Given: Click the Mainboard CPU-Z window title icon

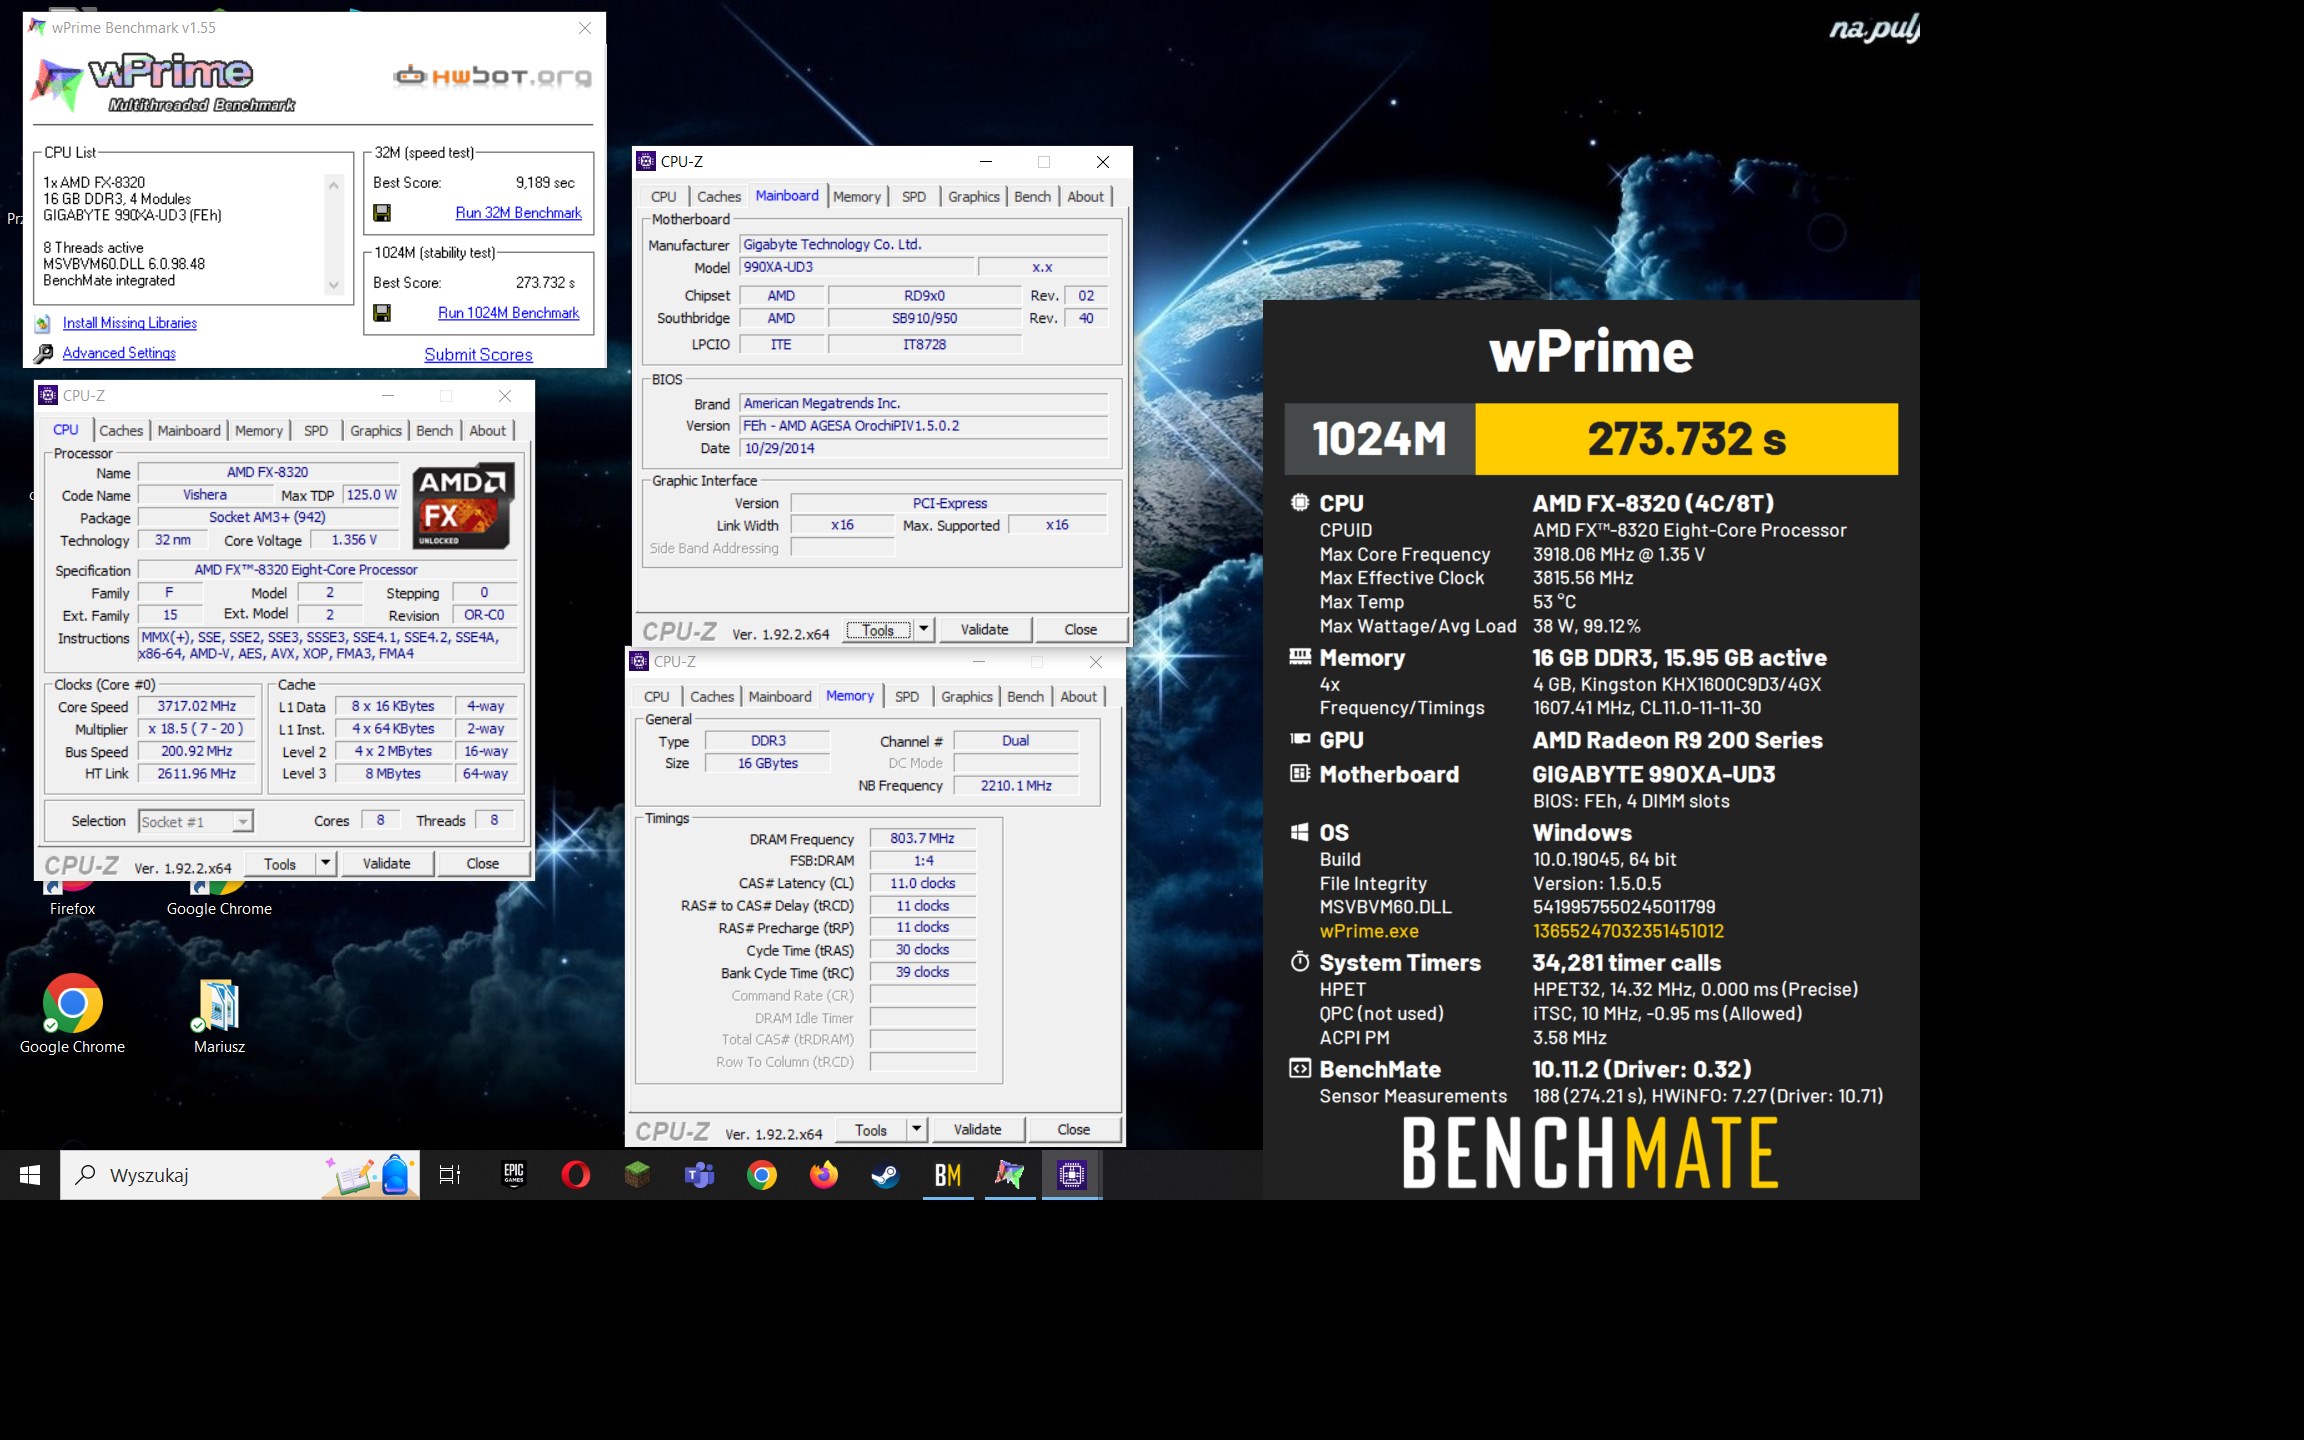Looking at the screenshot, I should tap(646, 161).
